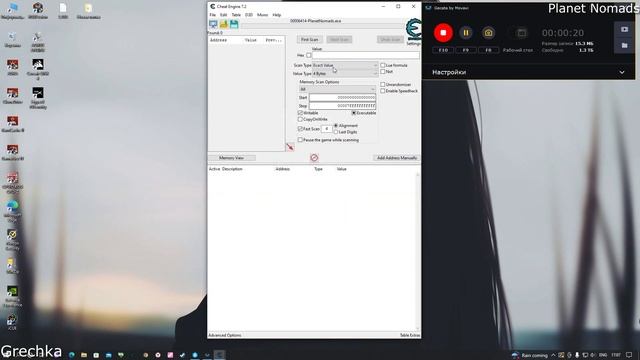640x360 pixels.
Task: Click the red arrow add-to-address-list icon
Action: pos(290,147)
